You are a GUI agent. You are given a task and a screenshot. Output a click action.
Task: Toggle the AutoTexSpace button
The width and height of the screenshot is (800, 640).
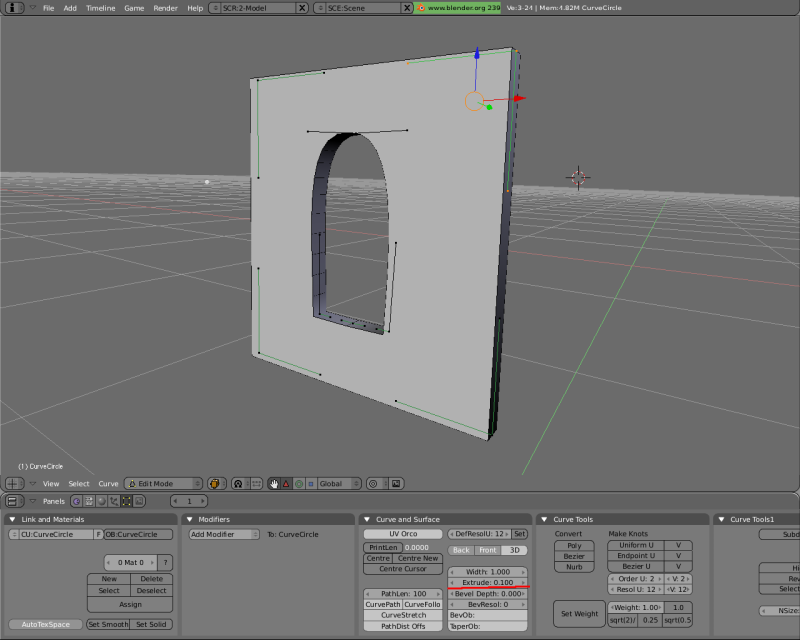pyautogui.click(x=45, y=624)
